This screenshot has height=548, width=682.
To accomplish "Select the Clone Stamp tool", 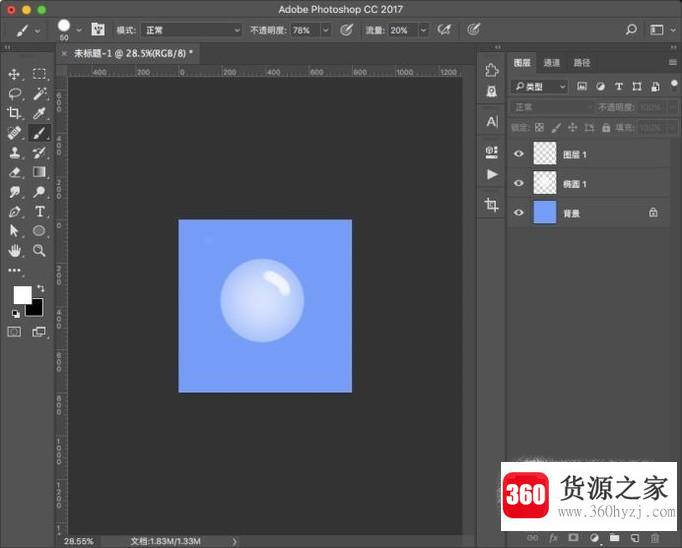I will click(x=14, y=152).
